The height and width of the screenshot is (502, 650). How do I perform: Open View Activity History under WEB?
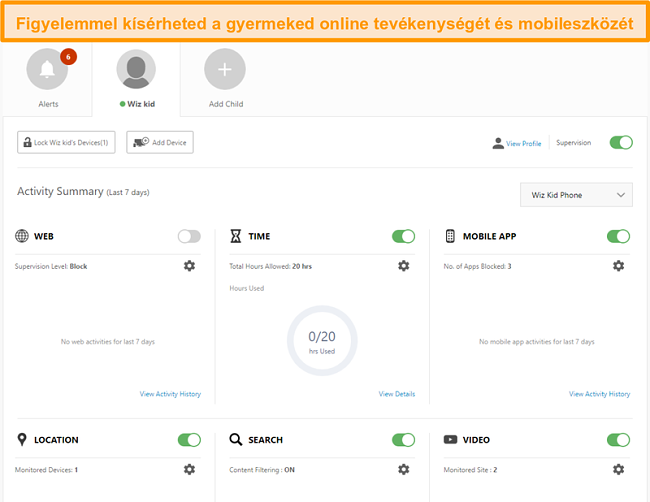170,394
